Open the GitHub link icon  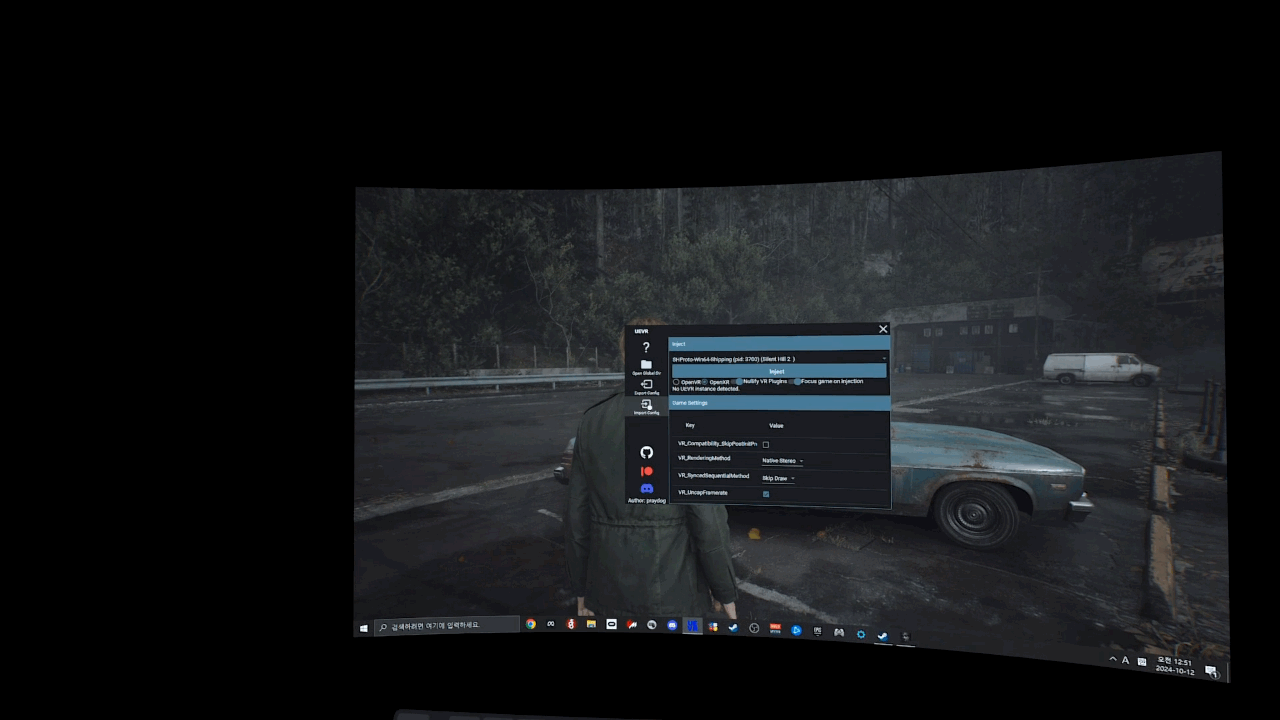point(646,453)
